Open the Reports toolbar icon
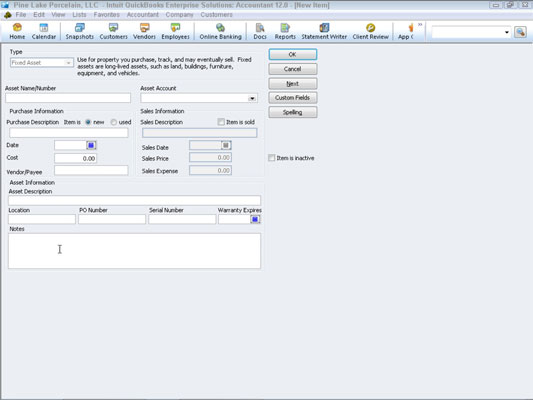Screen dimensions: 533x400 [285, 32]
